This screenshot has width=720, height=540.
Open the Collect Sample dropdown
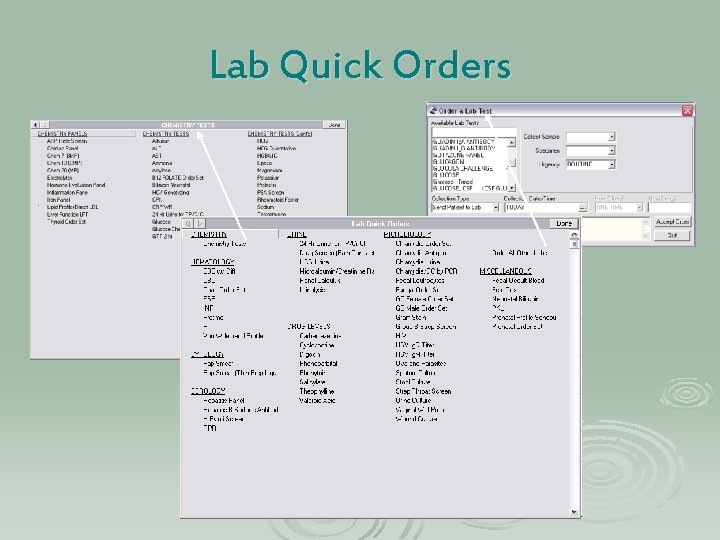click(612, 137)
